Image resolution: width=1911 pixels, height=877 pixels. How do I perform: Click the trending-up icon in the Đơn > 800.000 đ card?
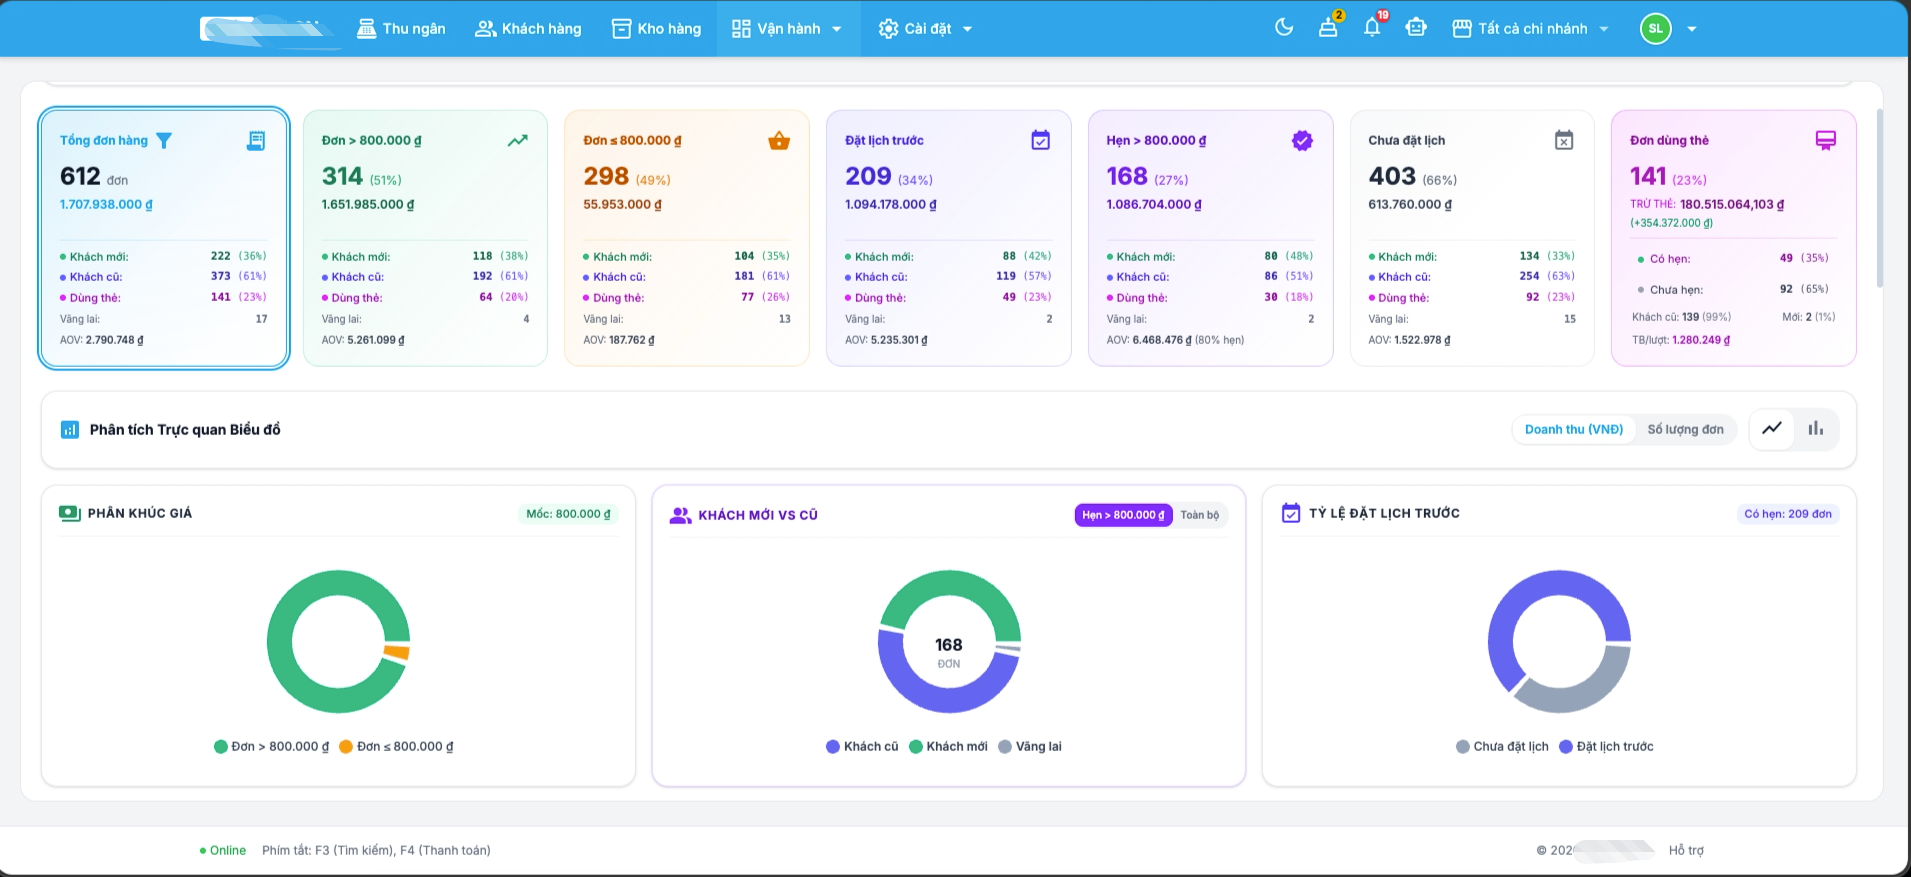coord(517,141)
